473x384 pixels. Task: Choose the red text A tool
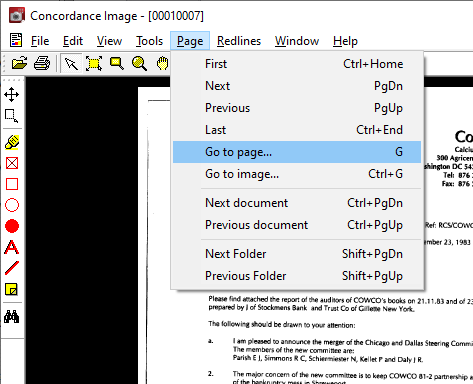[x=12, y=247]
